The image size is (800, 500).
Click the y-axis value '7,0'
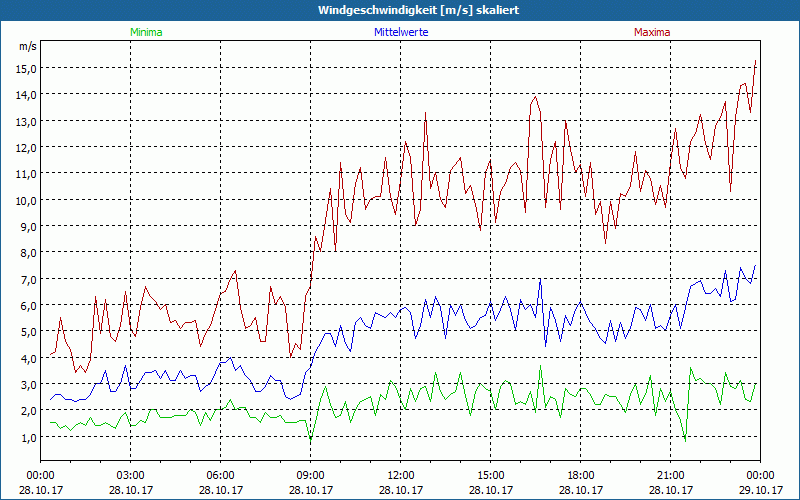[28, 279]
